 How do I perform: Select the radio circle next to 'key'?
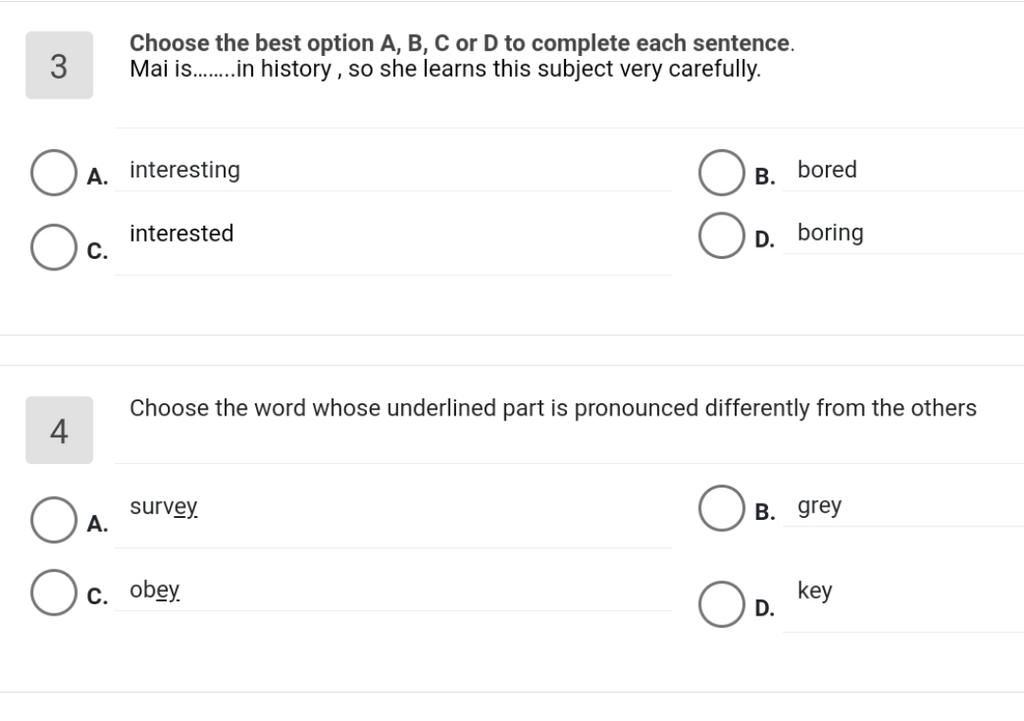pos(721,604)
